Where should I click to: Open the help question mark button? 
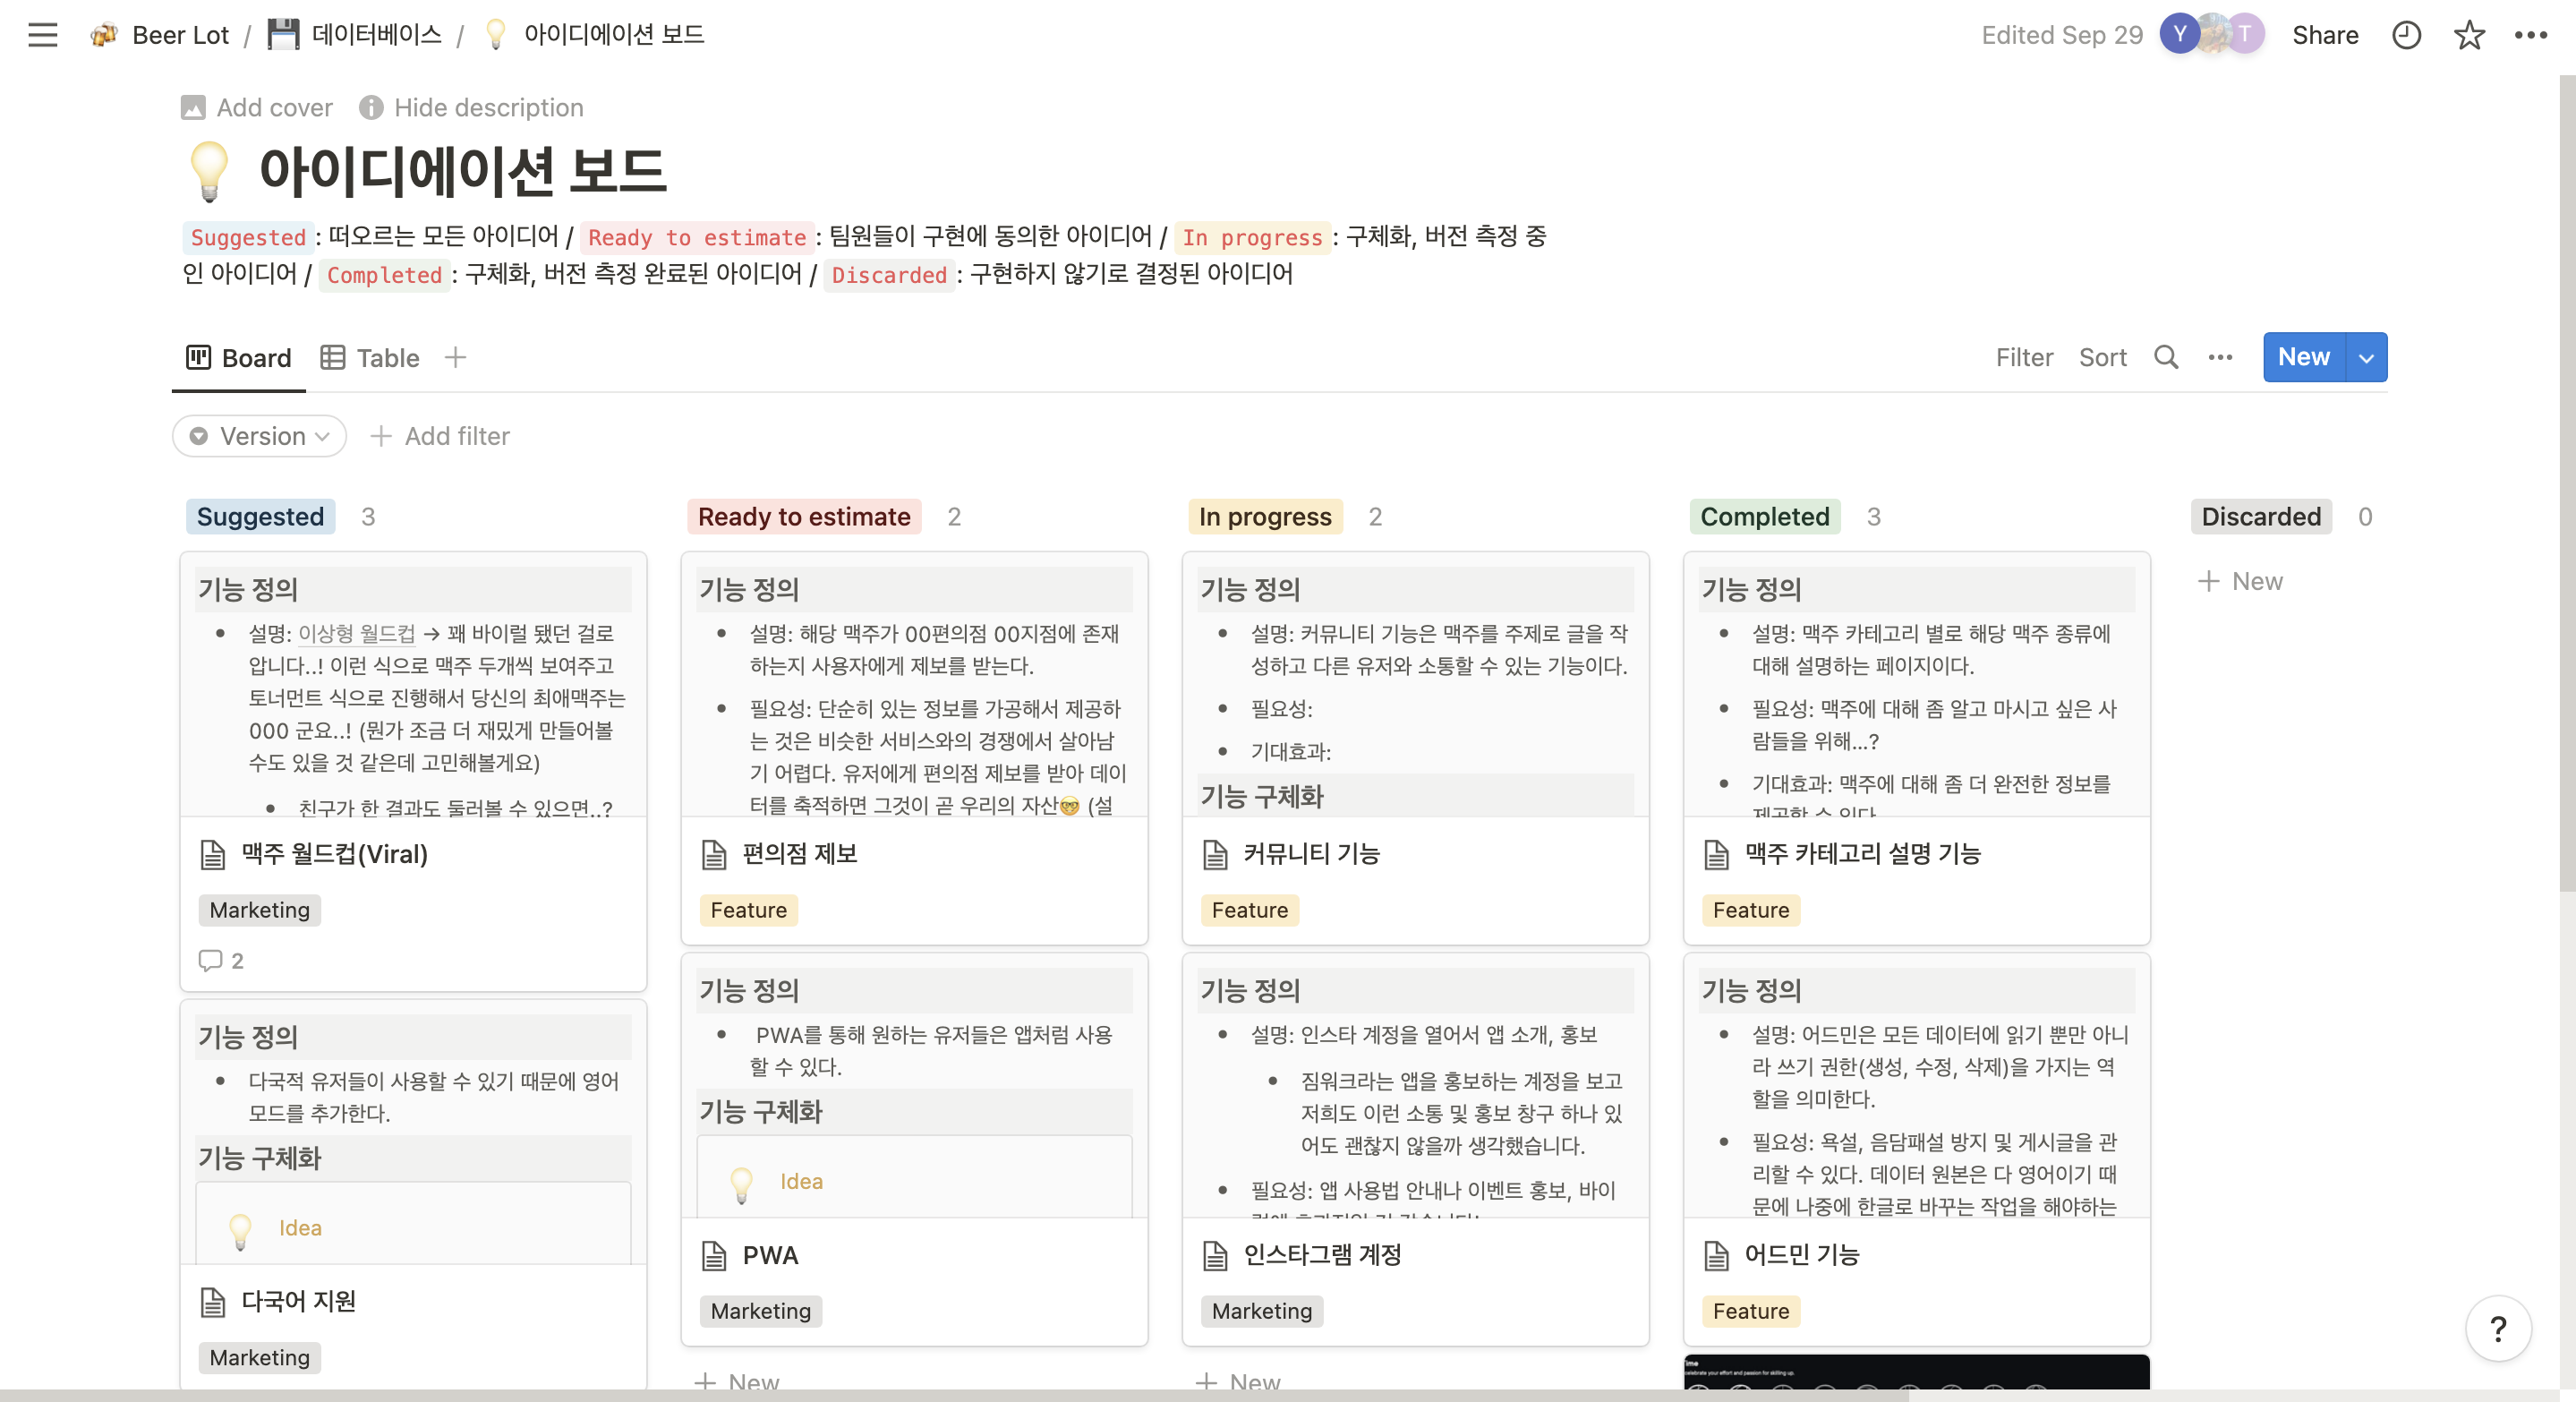tap(2497, 1329)
